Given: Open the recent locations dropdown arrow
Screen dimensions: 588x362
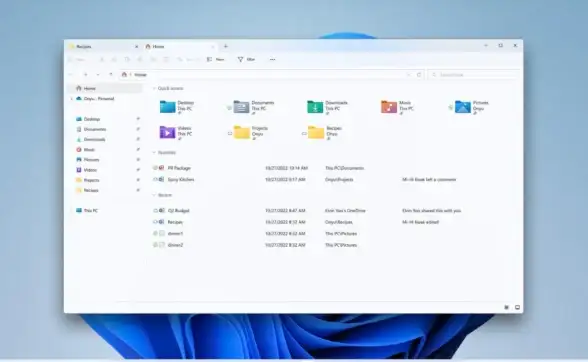Looking at the screenshot, I should coord(98,75).
